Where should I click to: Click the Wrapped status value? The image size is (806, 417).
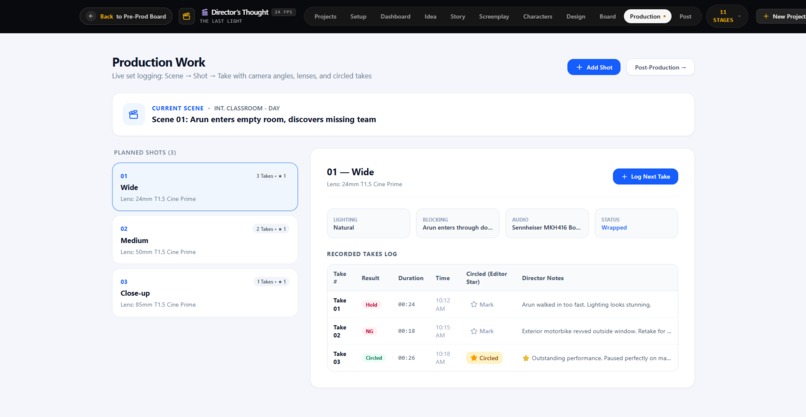click(x=614, y=227)
